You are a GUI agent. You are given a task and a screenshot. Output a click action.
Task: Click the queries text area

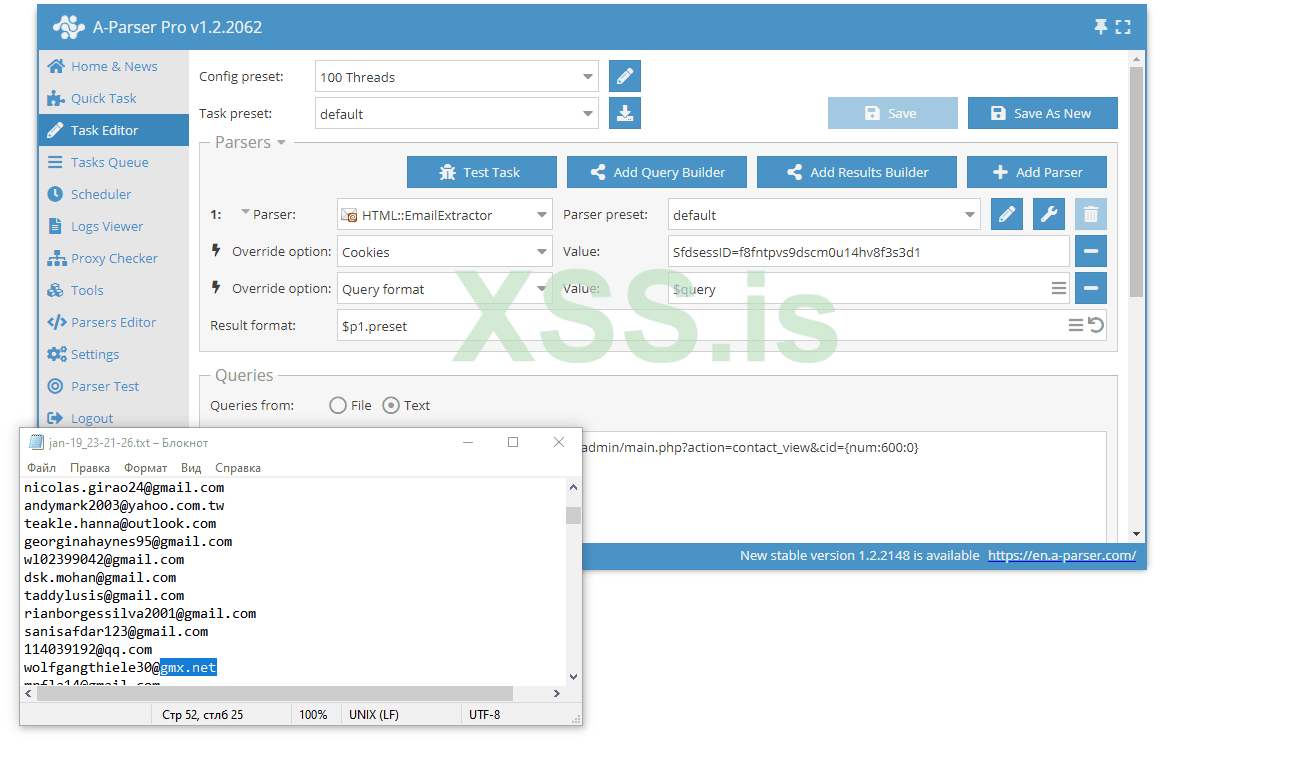click(x=844, y=487)
